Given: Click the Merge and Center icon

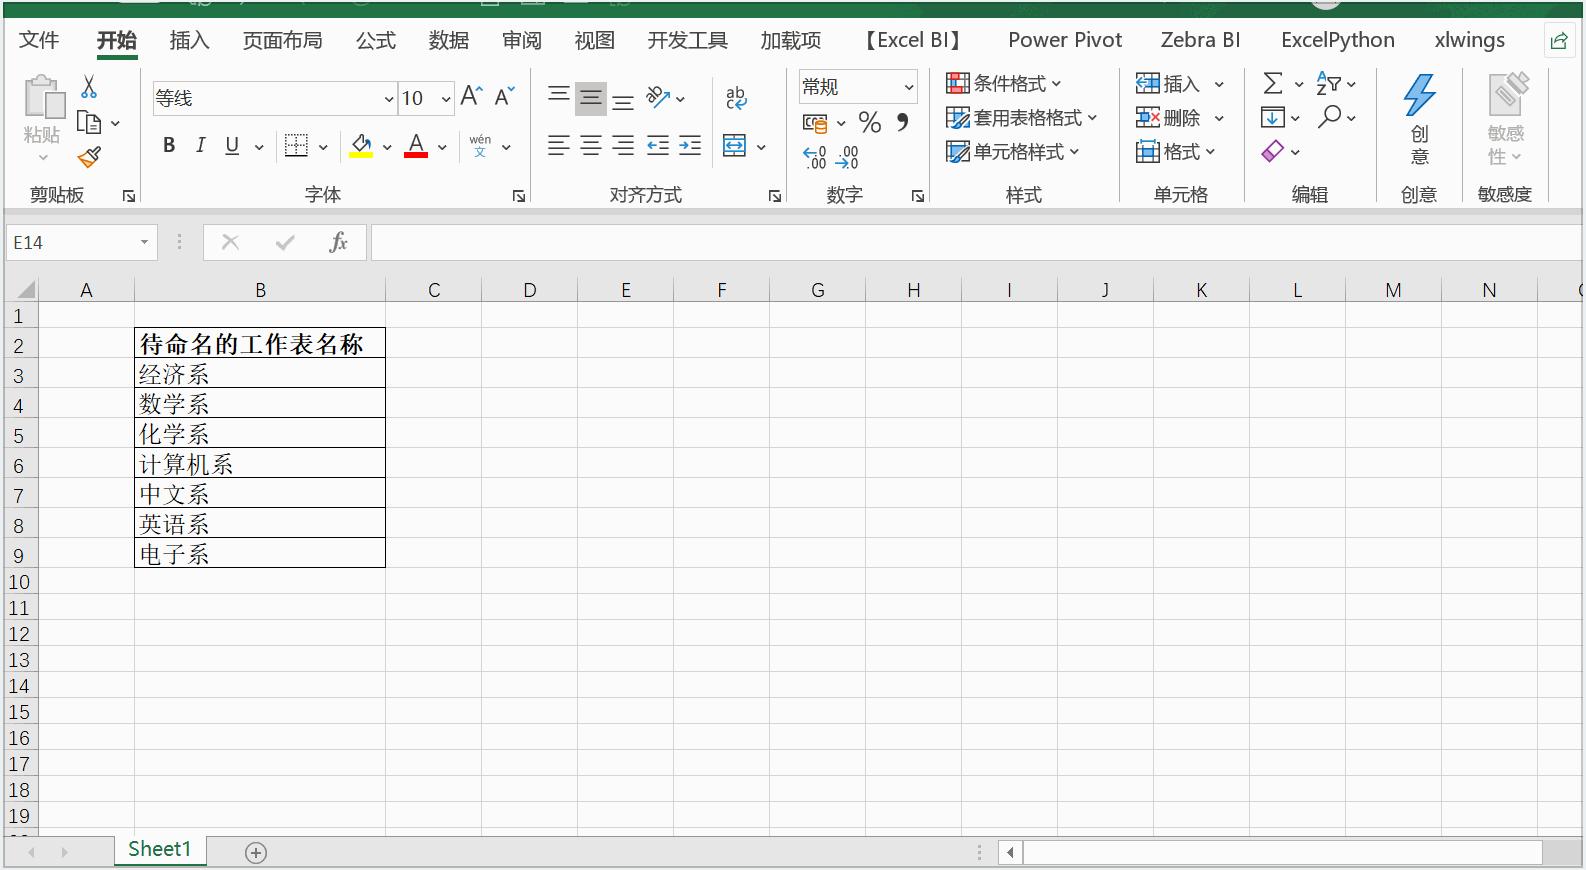Looking at the screenshot, I should click(735, 146).
